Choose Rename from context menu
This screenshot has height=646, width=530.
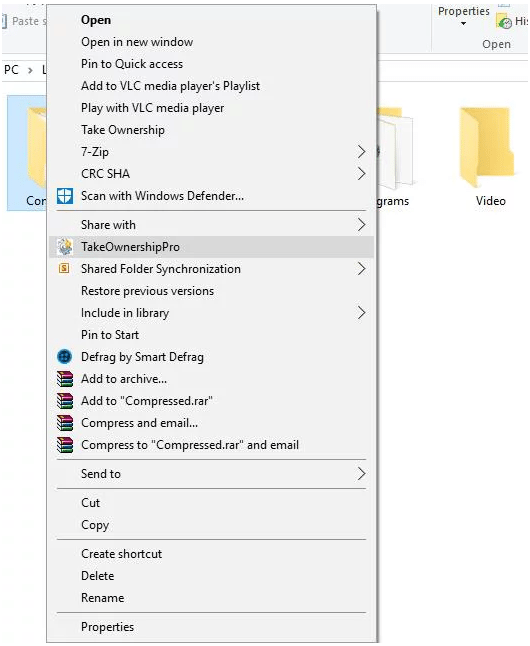[211, 598]
